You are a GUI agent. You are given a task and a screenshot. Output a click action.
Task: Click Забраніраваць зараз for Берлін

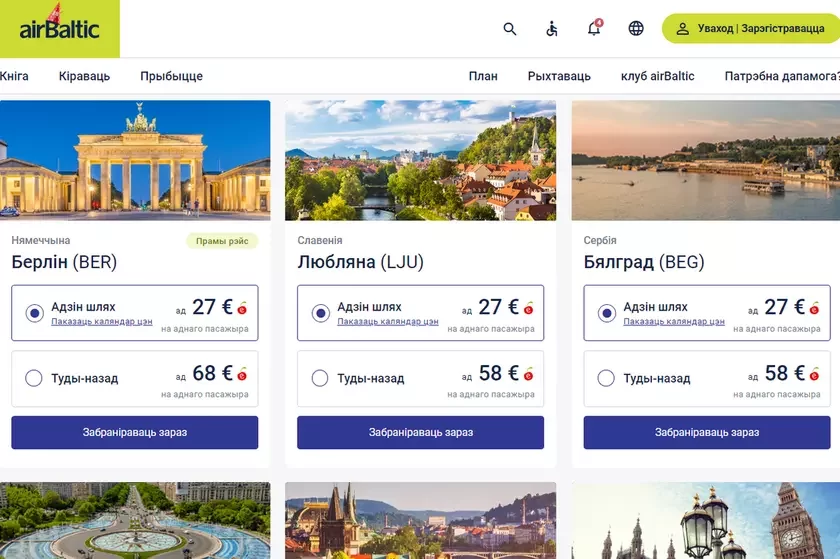pyautogui.click(x=135, y=432)
